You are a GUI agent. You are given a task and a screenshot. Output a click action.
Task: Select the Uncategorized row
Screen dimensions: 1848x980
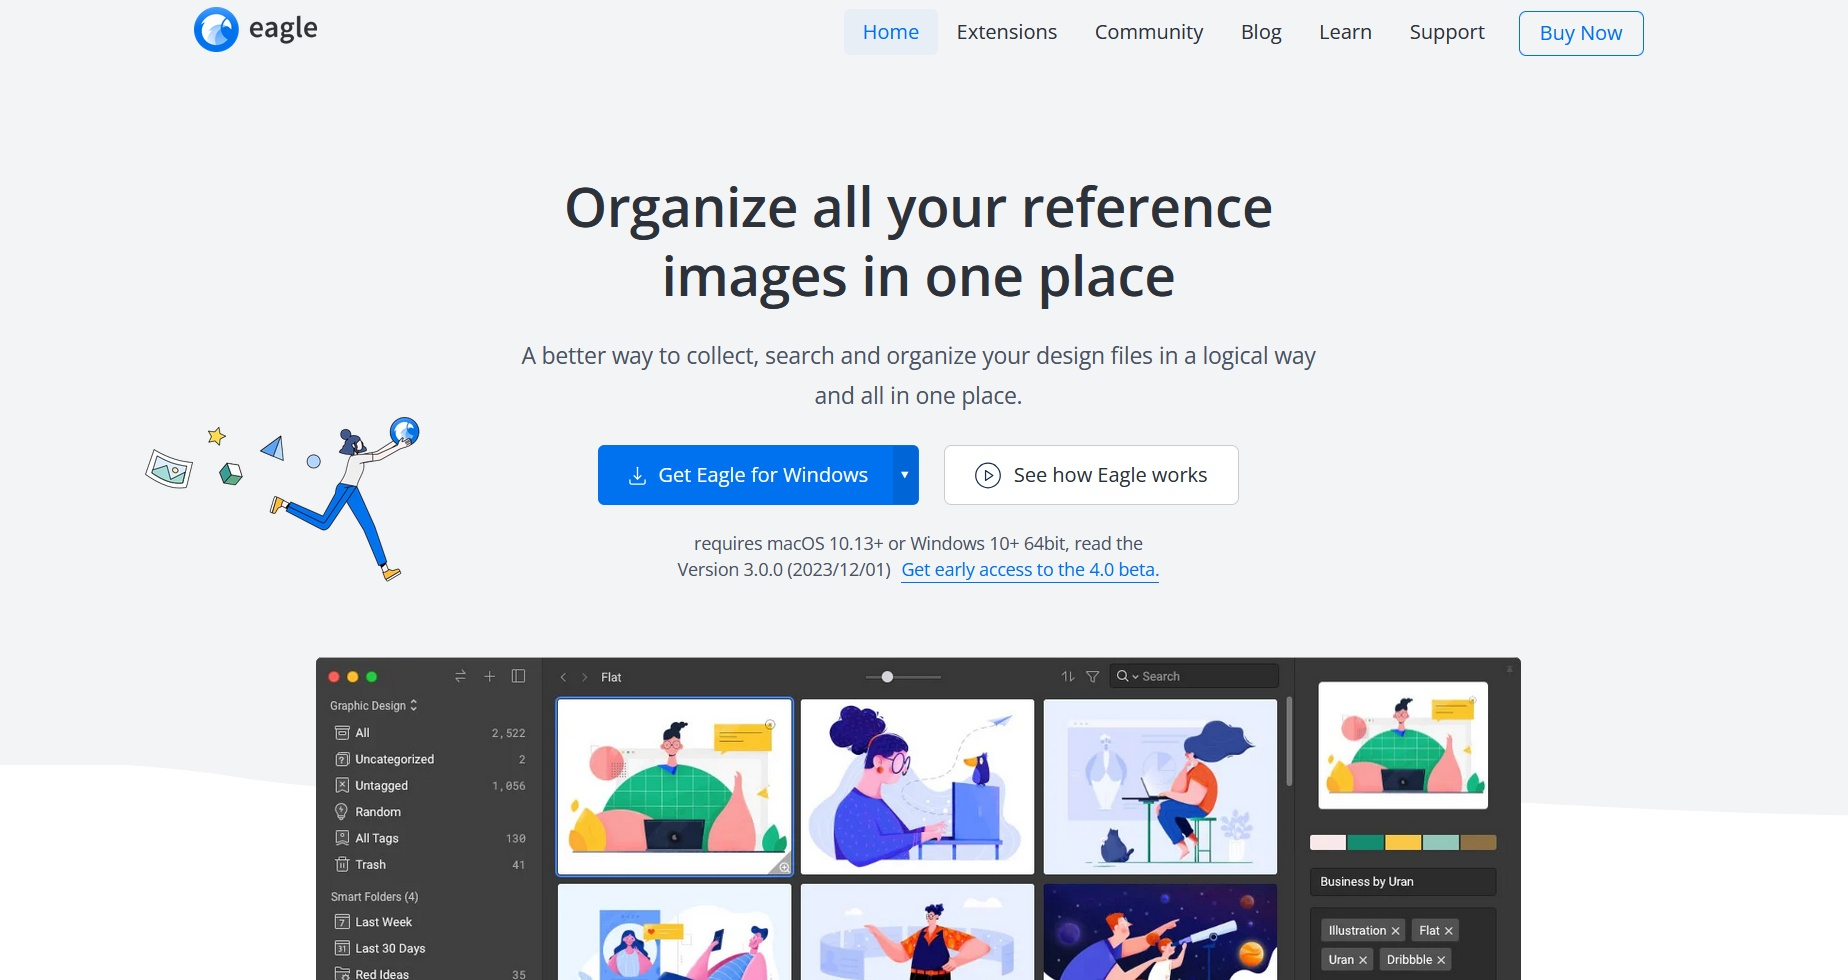coord(428,759)
